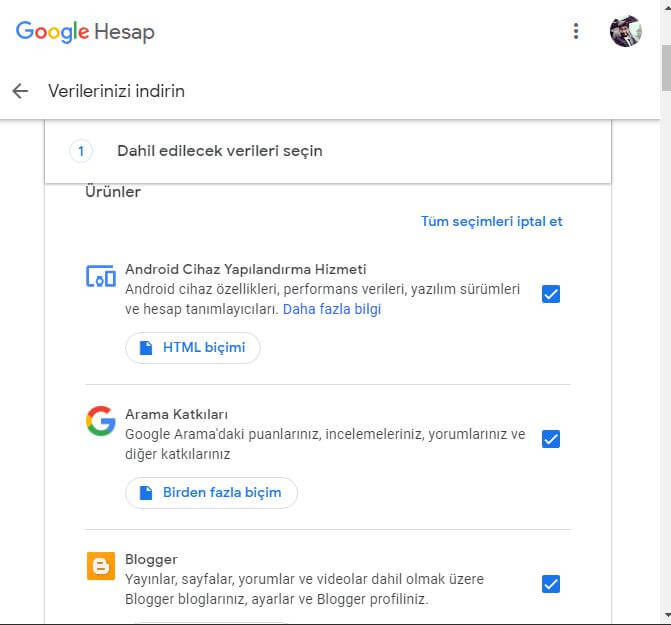Click the orange Blogger icon
This screenshot has width=671, height=625.
click(101, 566)
